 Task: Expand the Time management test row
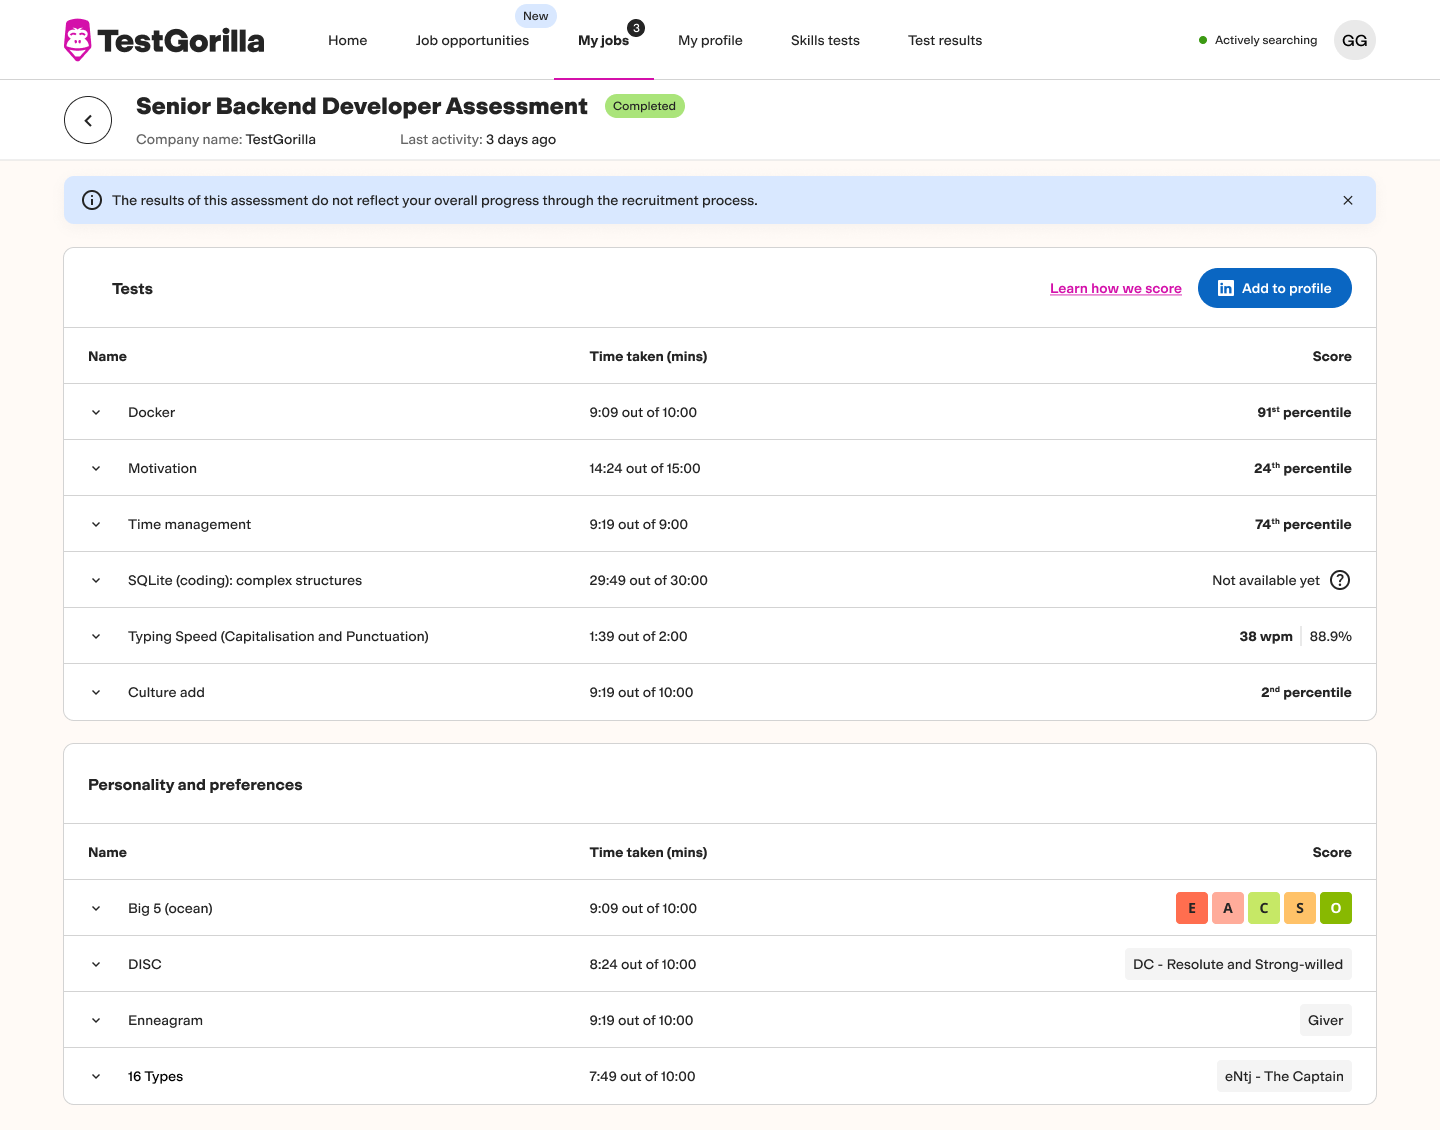click(x=96, y=524)
